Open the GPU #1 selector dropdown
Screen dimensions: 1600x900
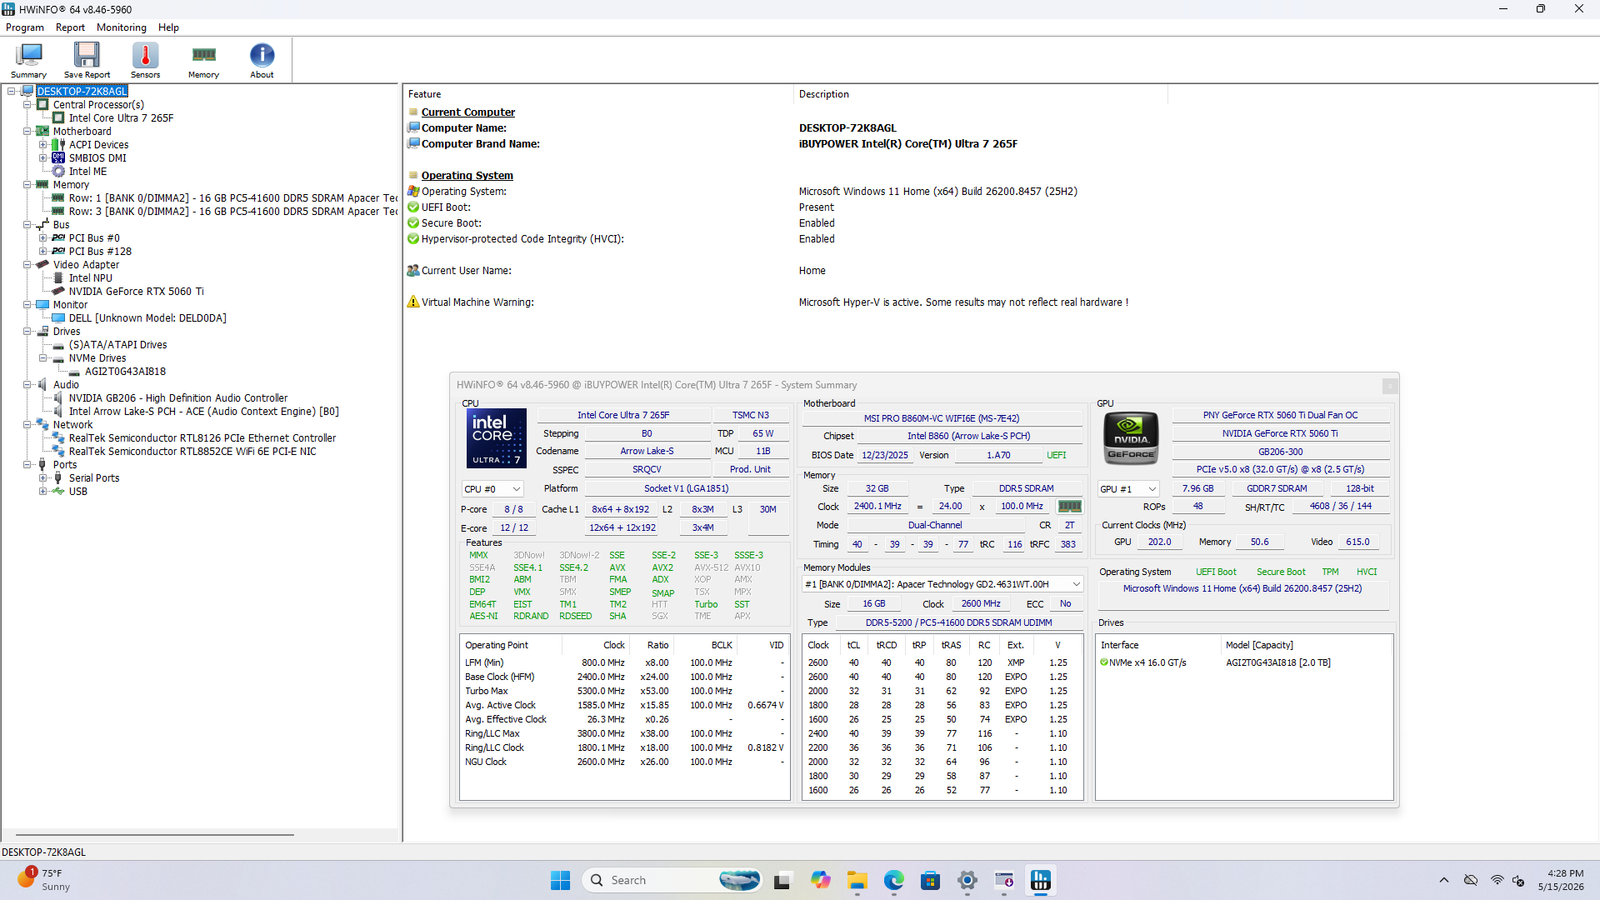[1128, 489]
